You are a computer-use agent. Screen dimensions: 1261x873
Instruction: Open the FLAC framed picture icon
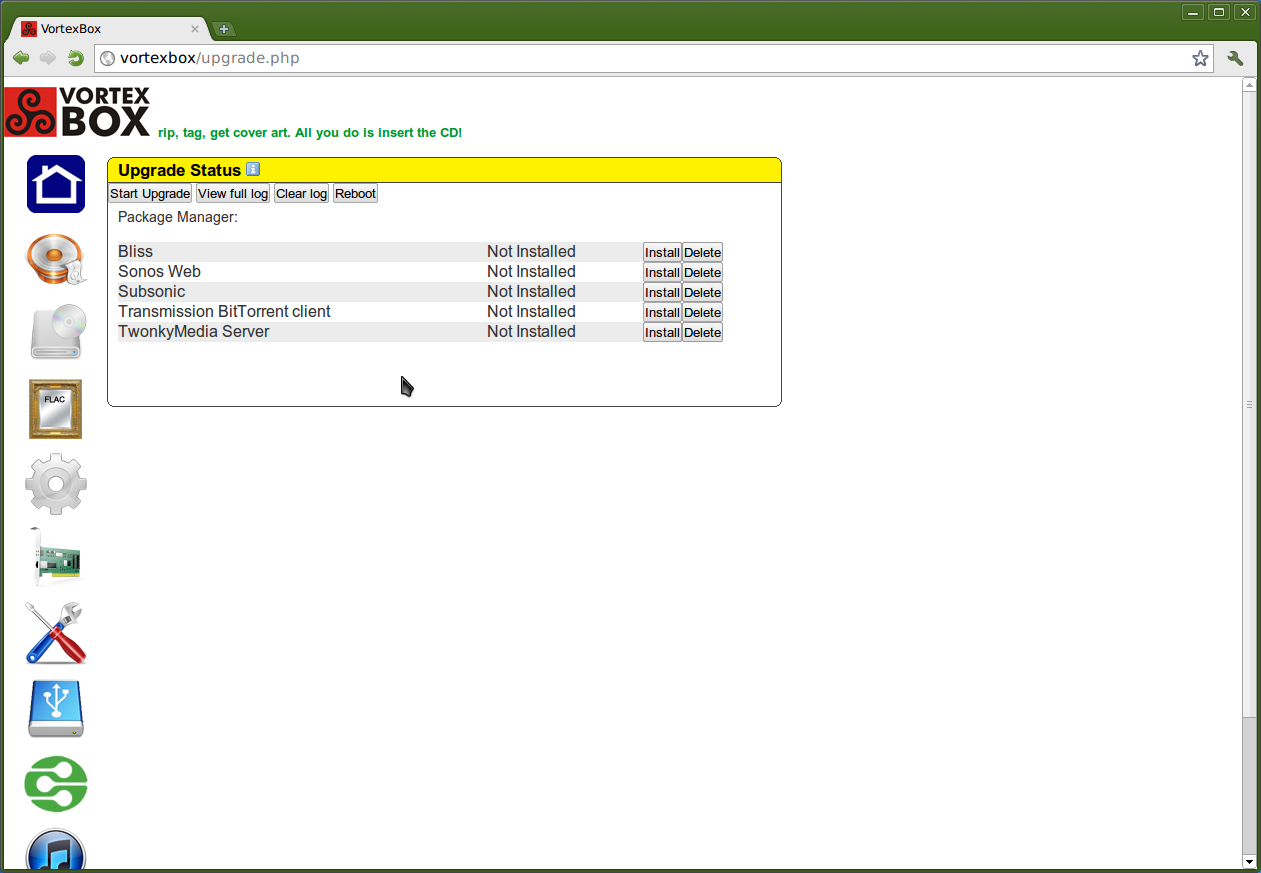(56, 409)
